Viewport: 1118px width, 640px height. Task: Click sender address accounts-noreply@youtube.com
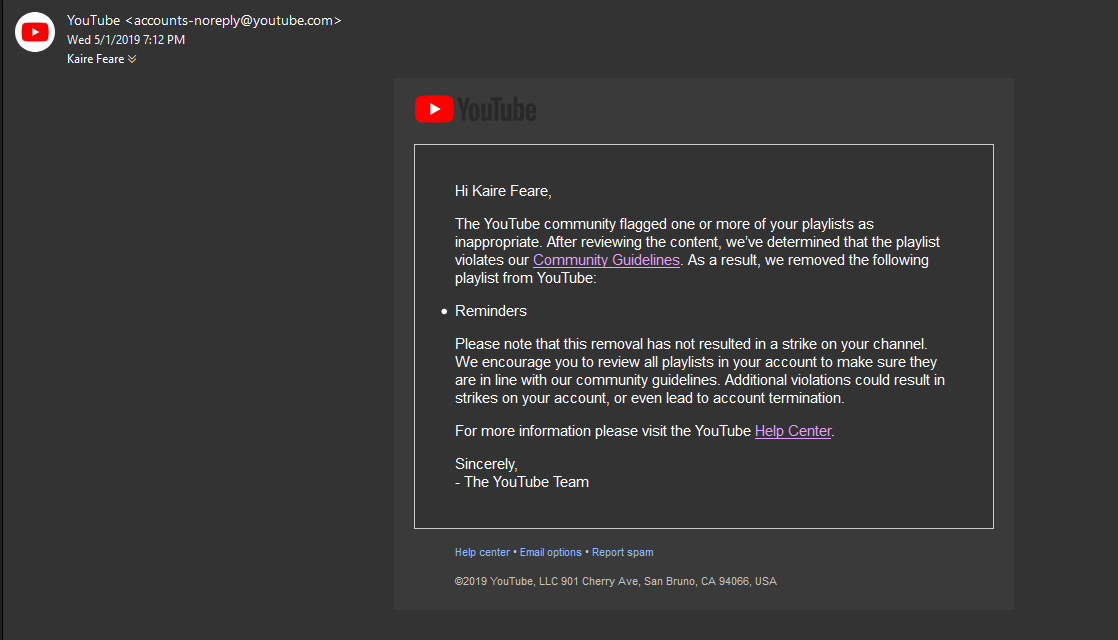coord(233,21)
